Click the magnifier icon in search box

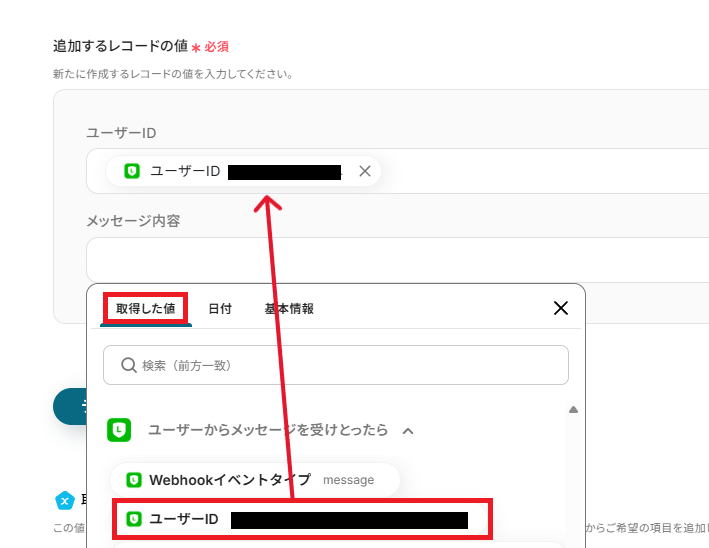click(x=129, y=365)
